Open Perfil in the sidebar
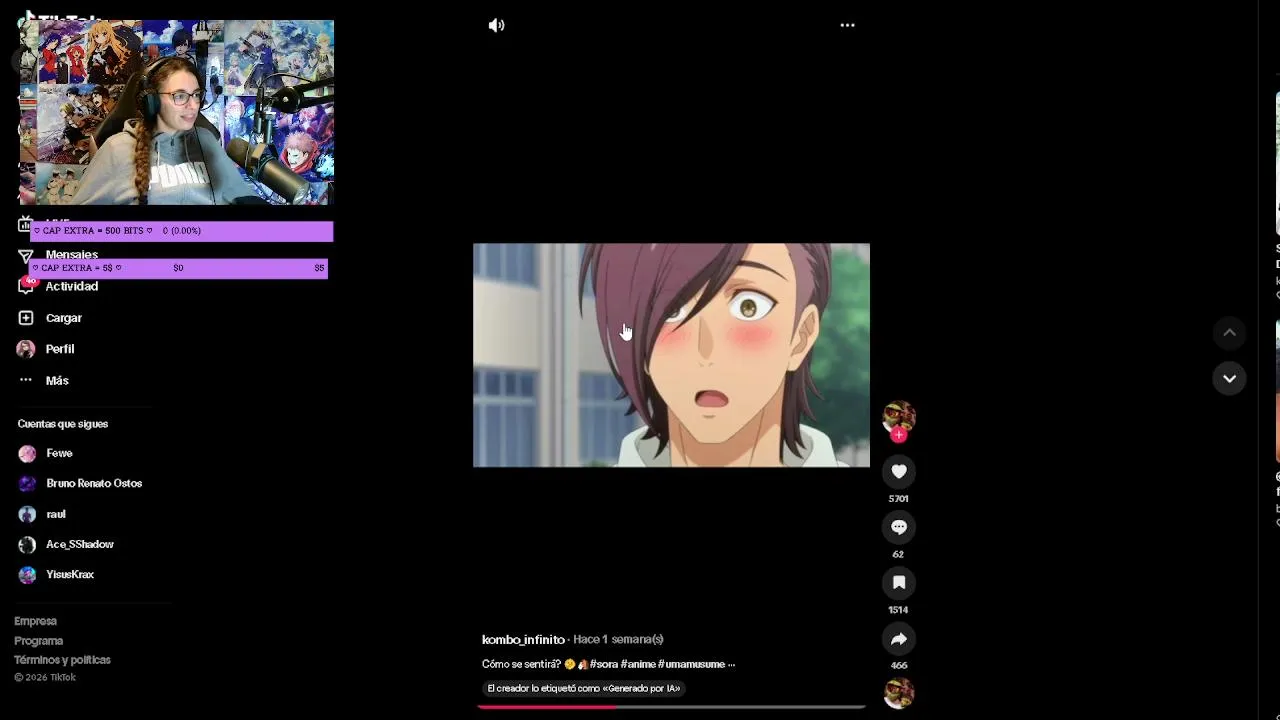The height and width of the screenshot is (720, 1280). click(x=60, y=349)
